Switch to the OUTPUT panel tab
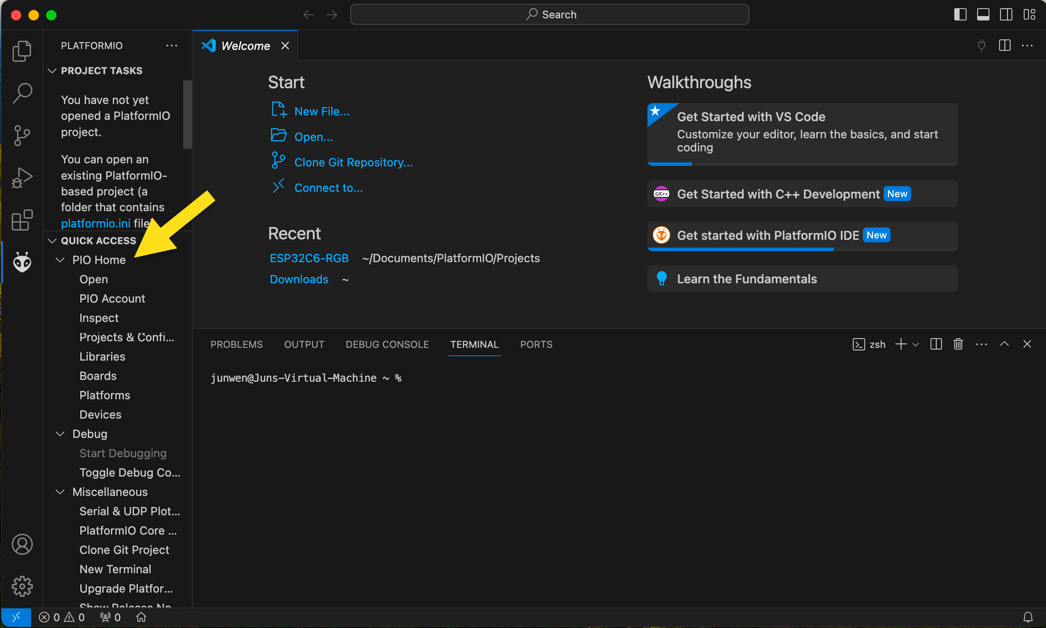This screenshot has width=1046, height=628. pos(304,344)
